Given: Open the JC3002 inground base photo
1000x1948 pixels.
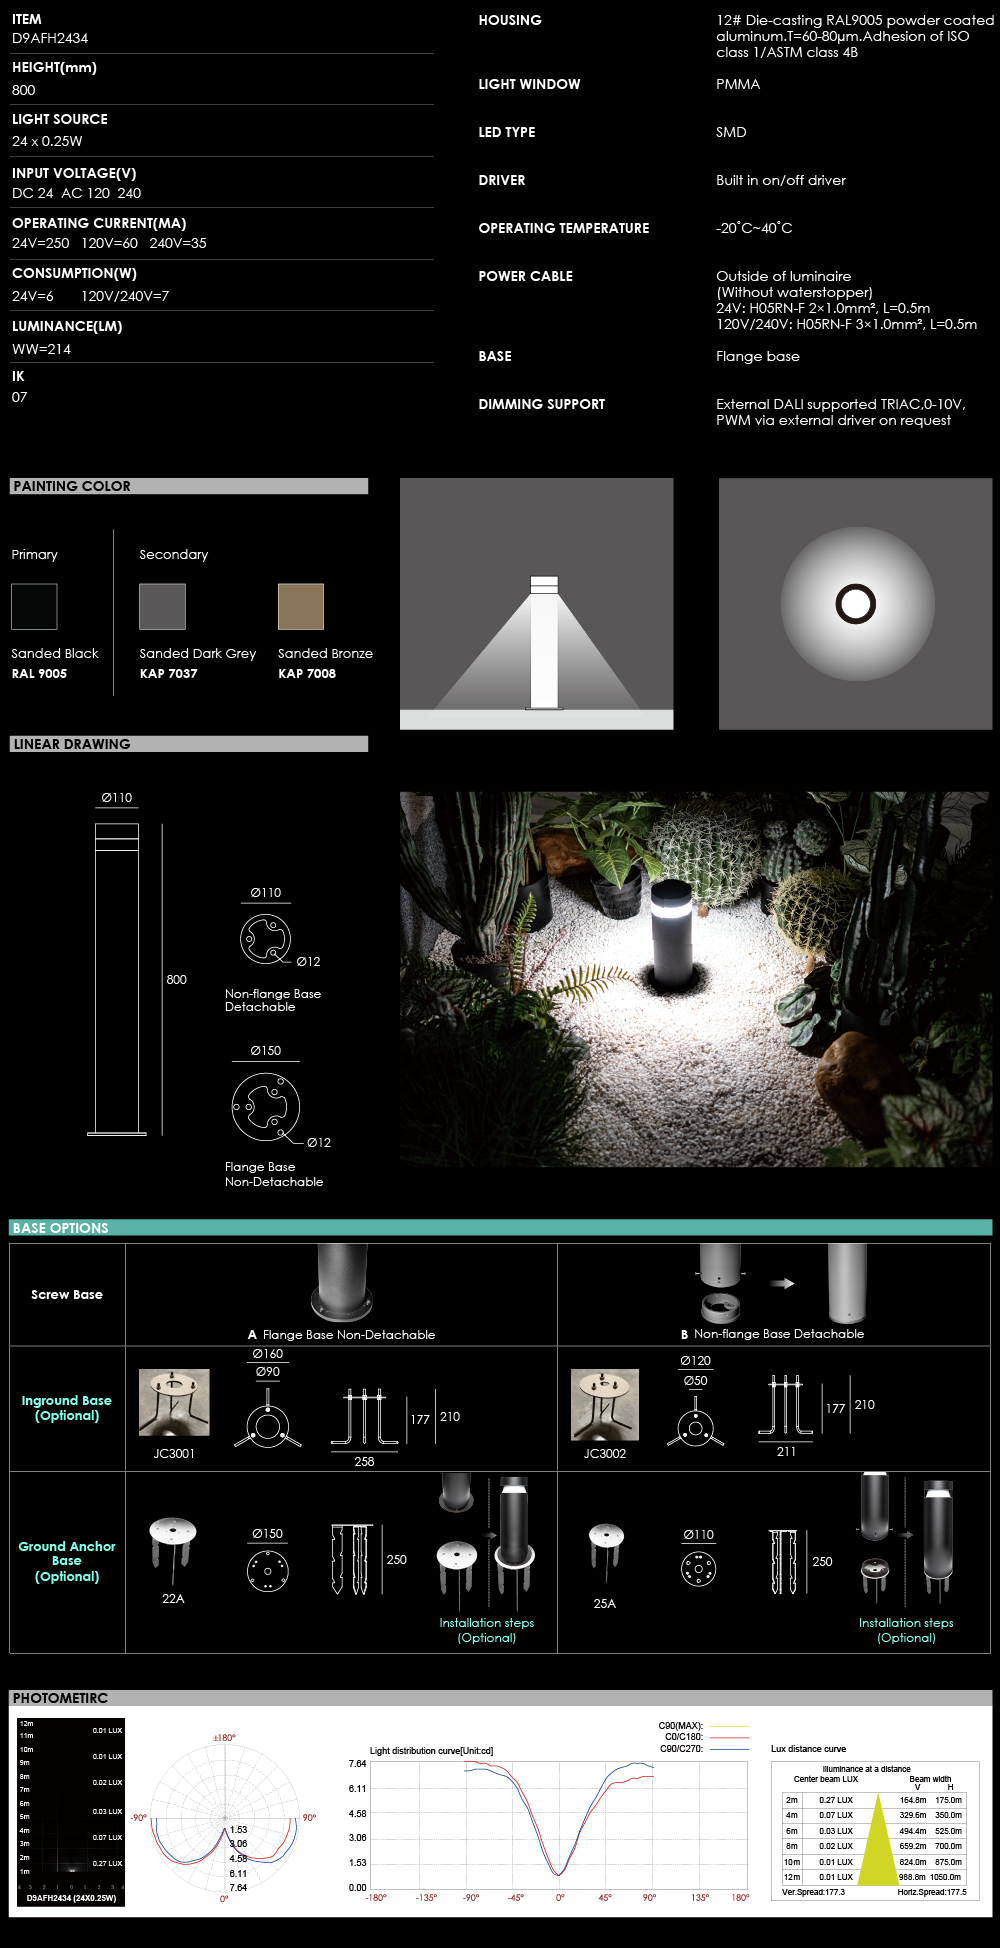Looking at the screenshot, I should point(605,1403).
